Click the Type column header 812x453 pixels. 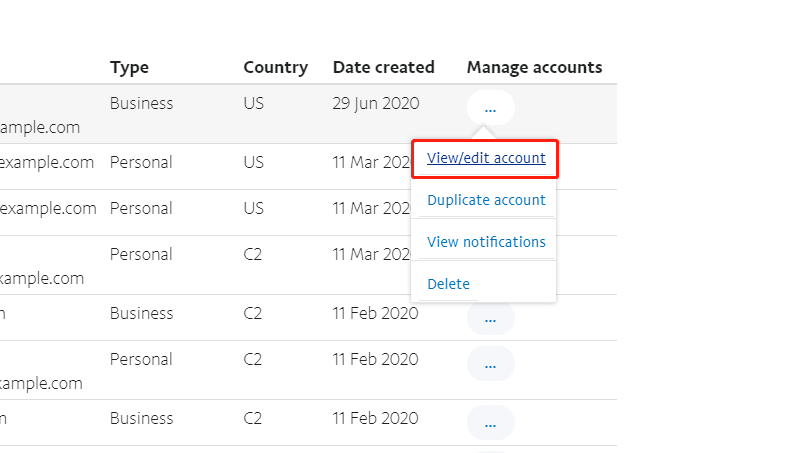coord(129,67)
